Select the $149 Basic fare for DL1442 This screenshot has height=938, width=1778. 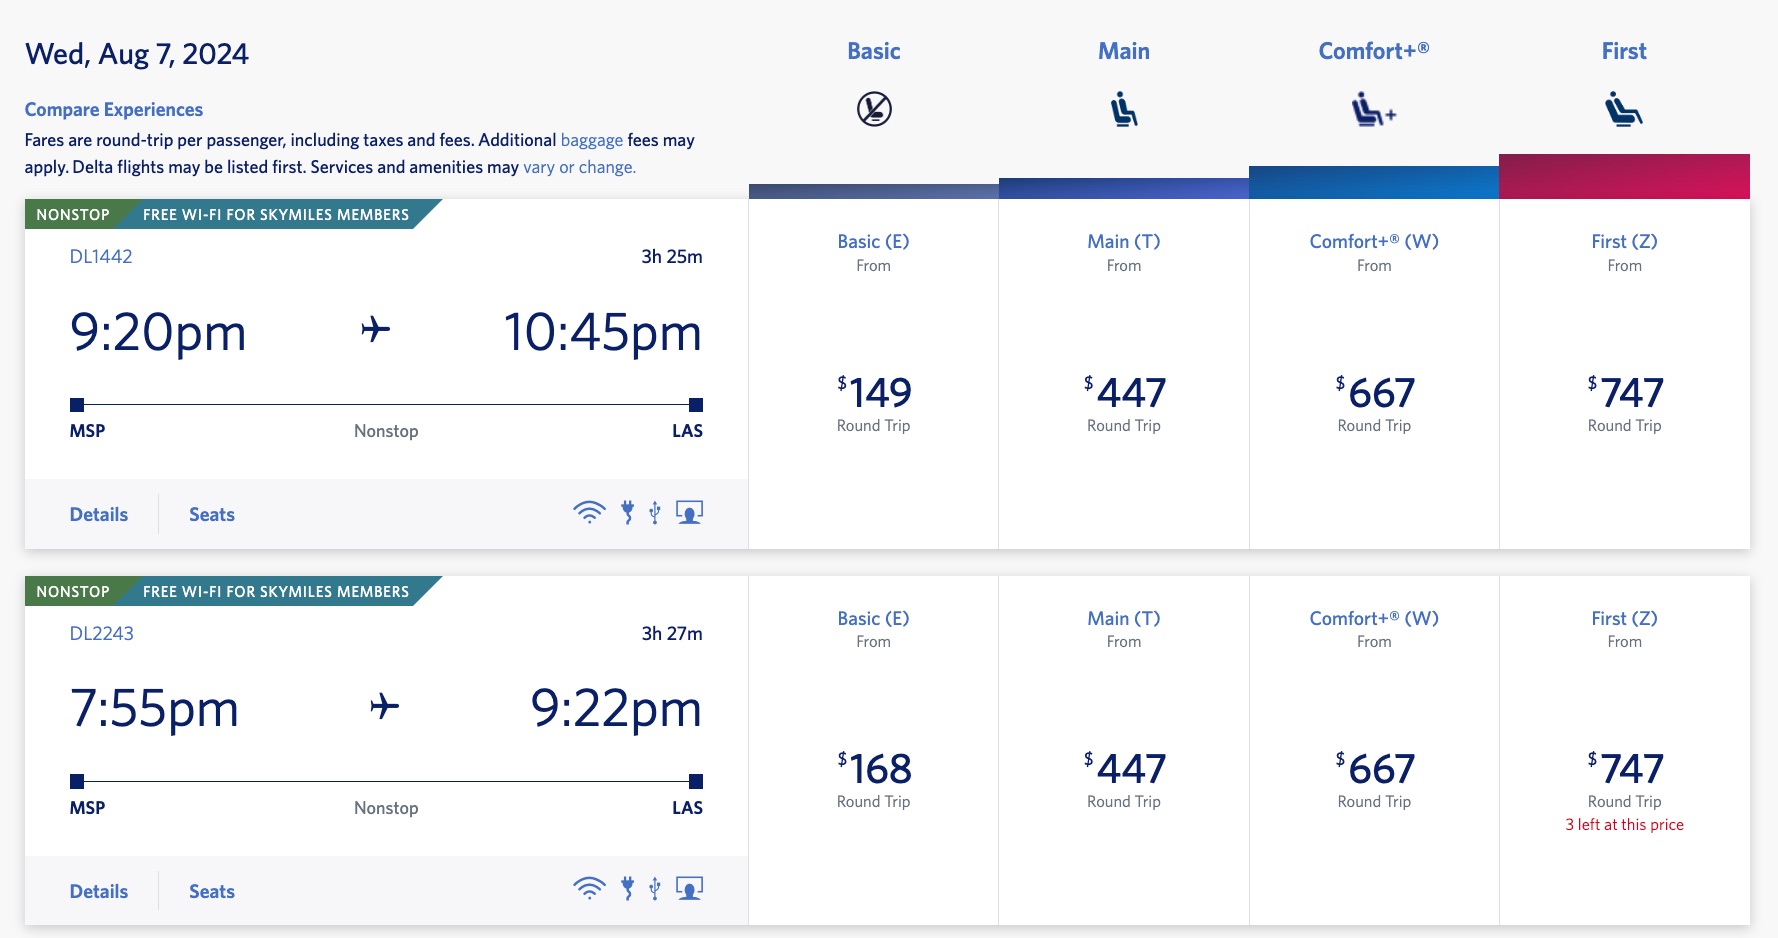click(873, 392)
